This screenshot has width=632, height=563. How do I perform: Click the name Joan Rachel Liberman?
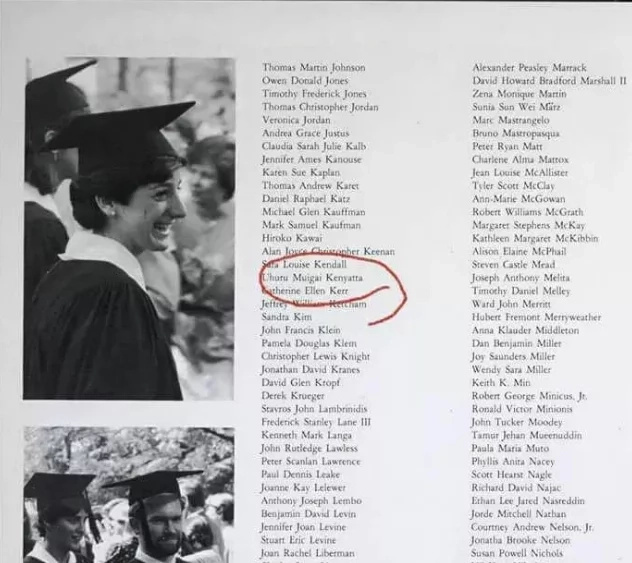tap(308, 553)
